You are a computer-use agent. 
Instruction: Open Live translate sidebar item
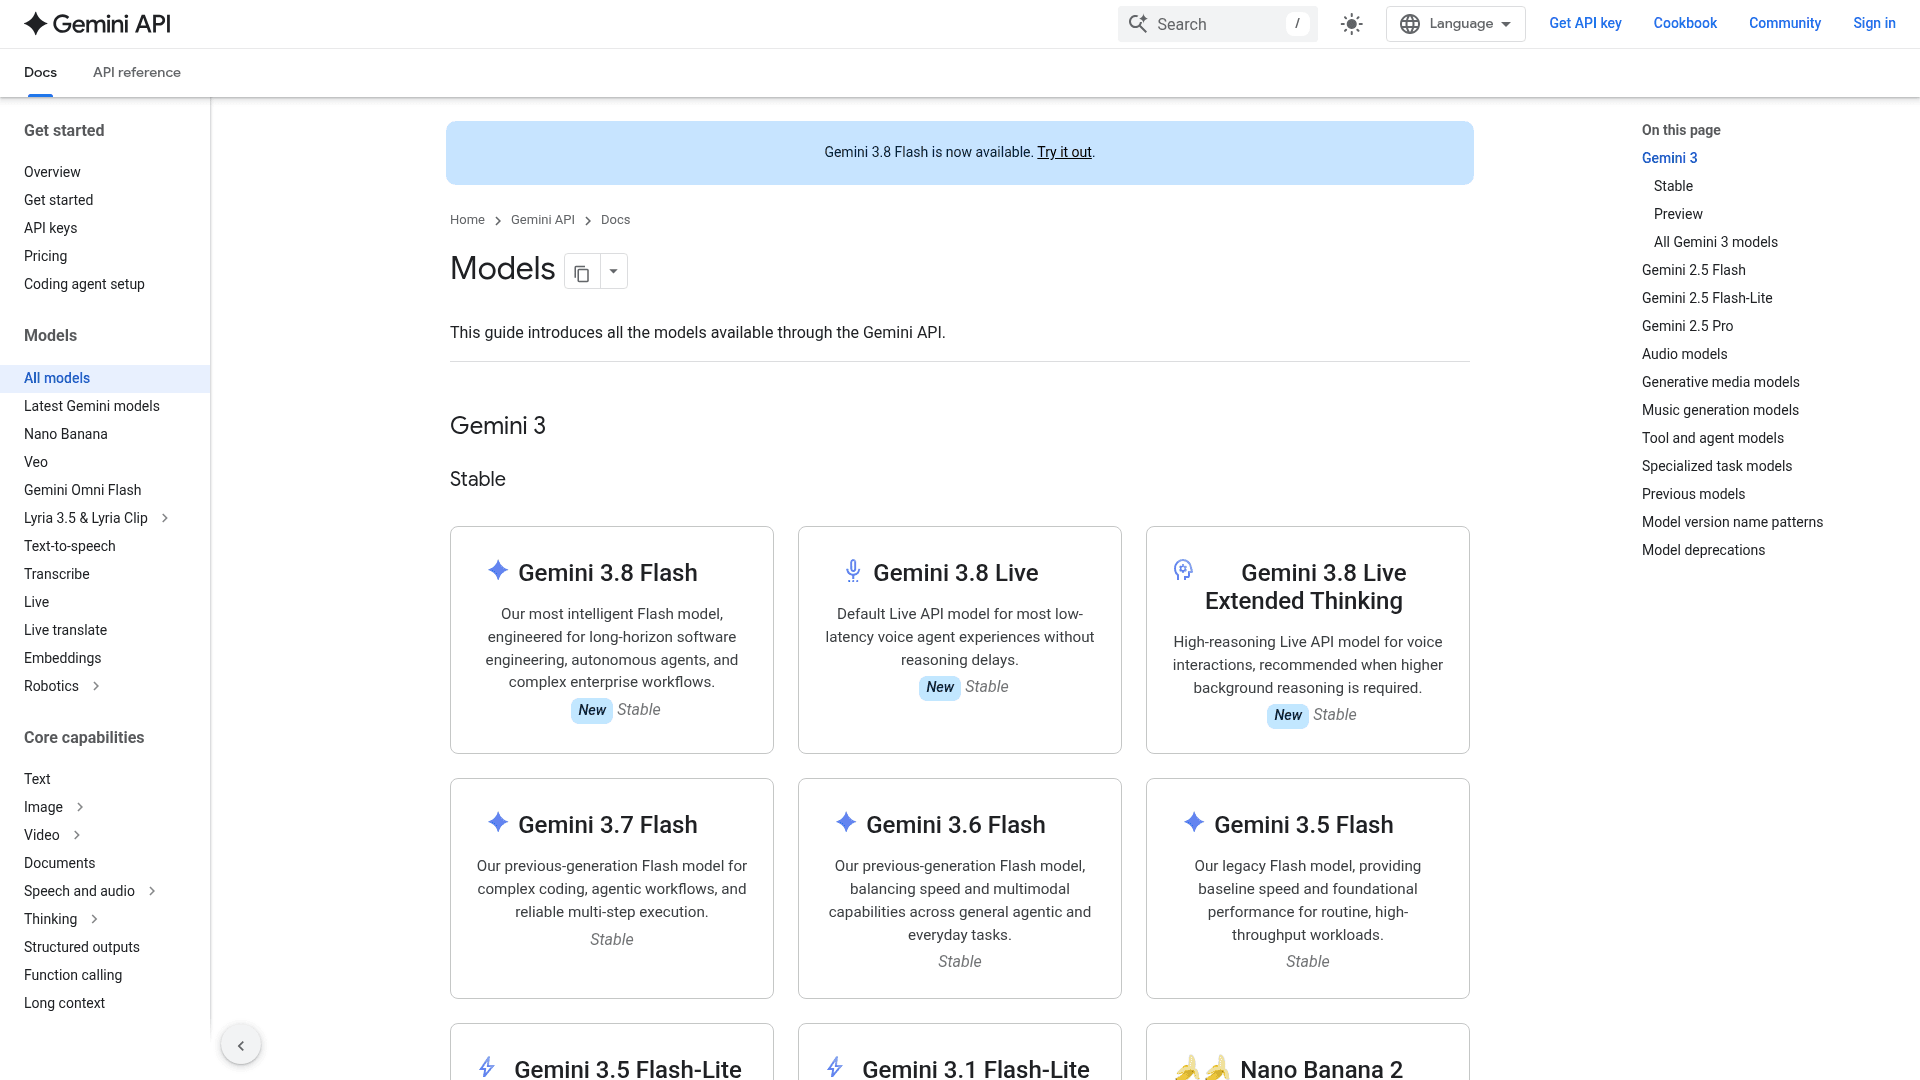coord(66,630)
